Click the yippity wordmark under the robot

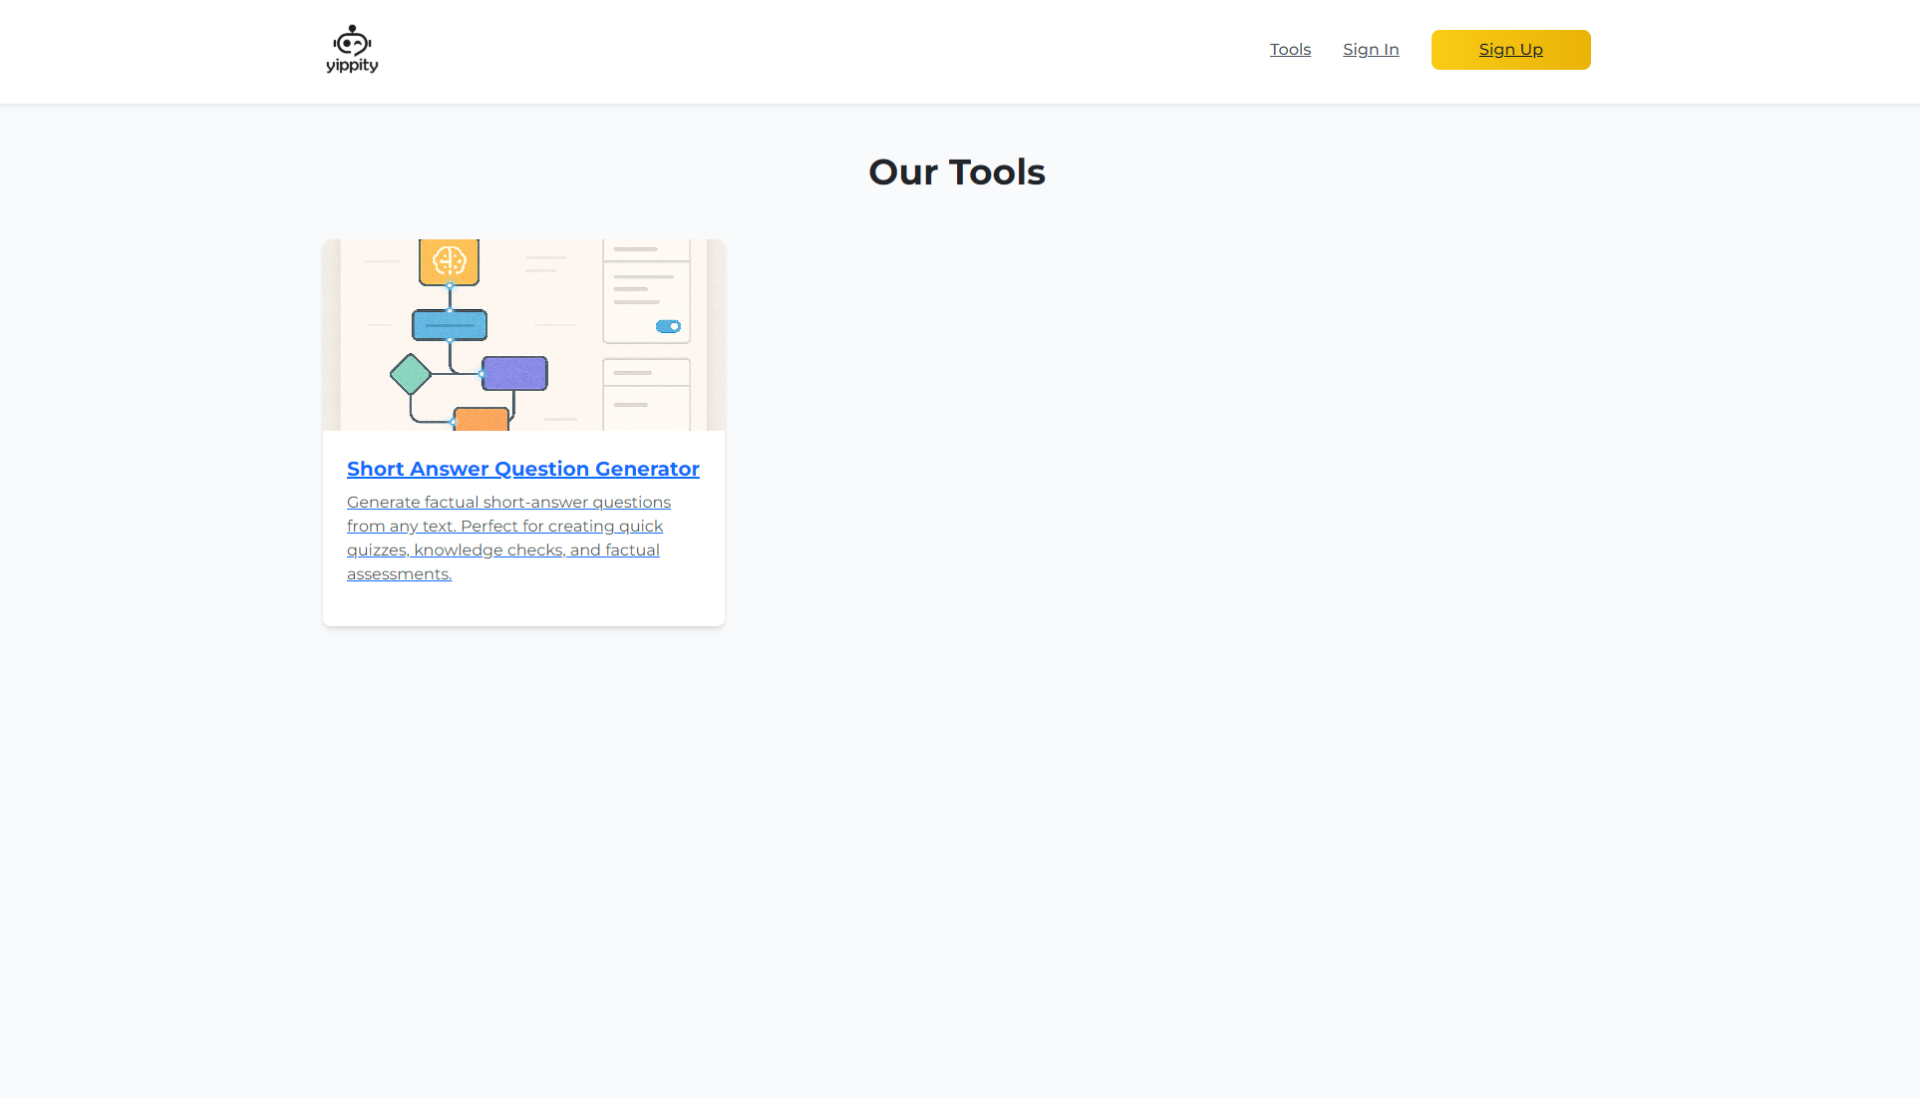[352, 66]
